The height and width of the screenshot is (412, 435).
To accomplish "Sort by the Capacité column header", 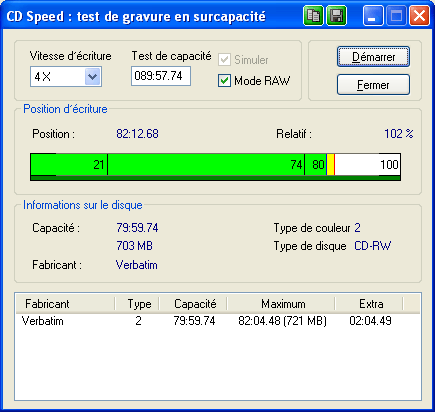I will [x=194, y=304].
